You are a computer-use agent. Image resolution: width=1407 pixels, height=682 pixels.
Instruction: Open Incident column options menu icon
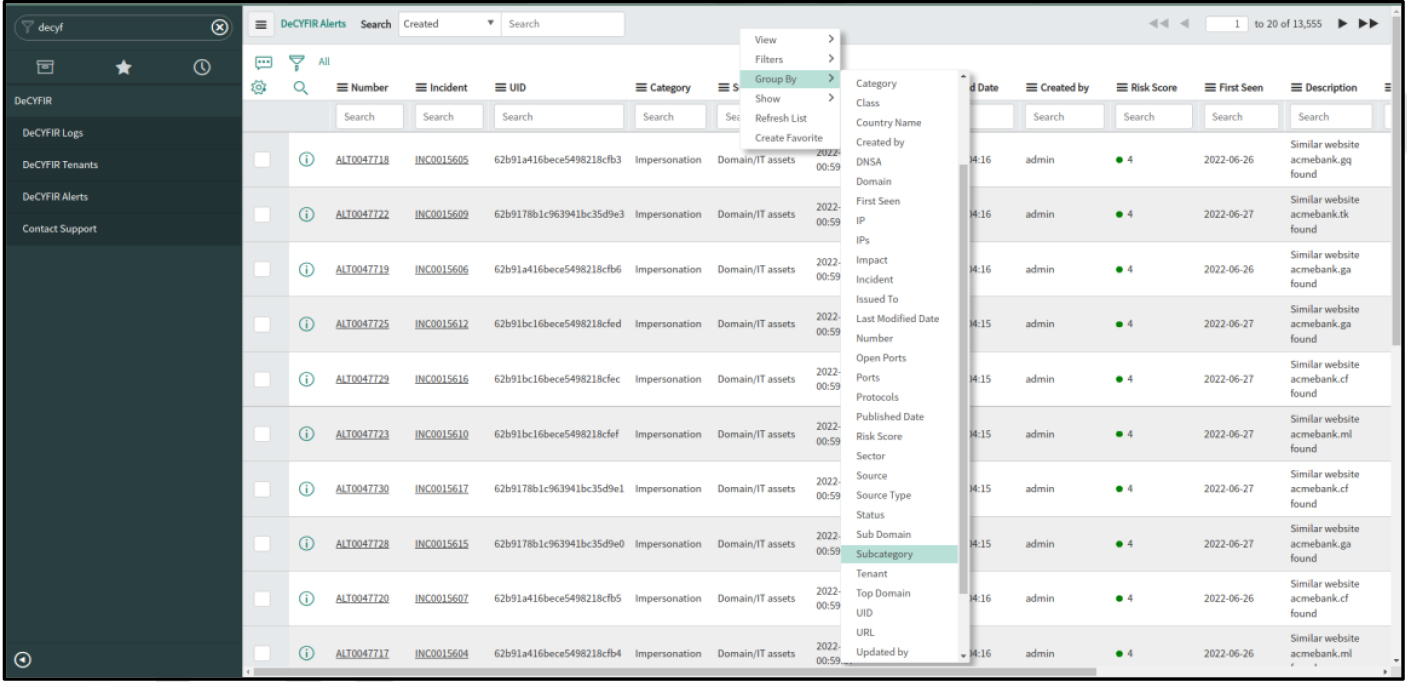[421, 88]
